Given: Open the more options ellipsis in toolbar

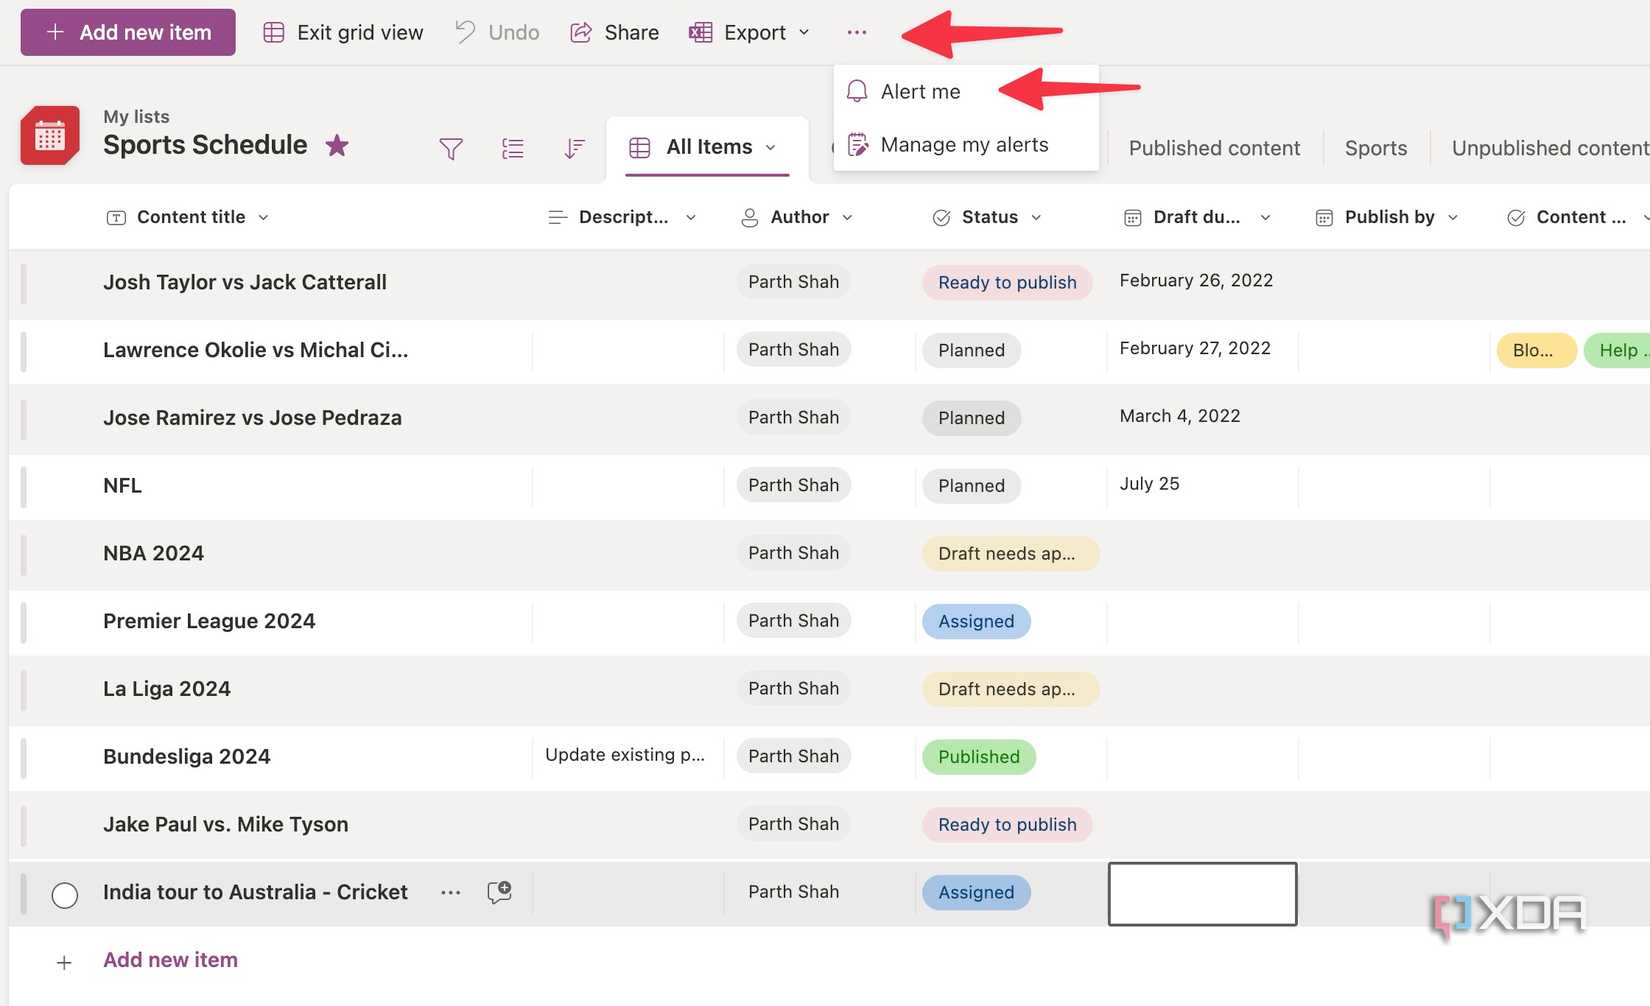Looking at the screenshot, I should [857, 32].
